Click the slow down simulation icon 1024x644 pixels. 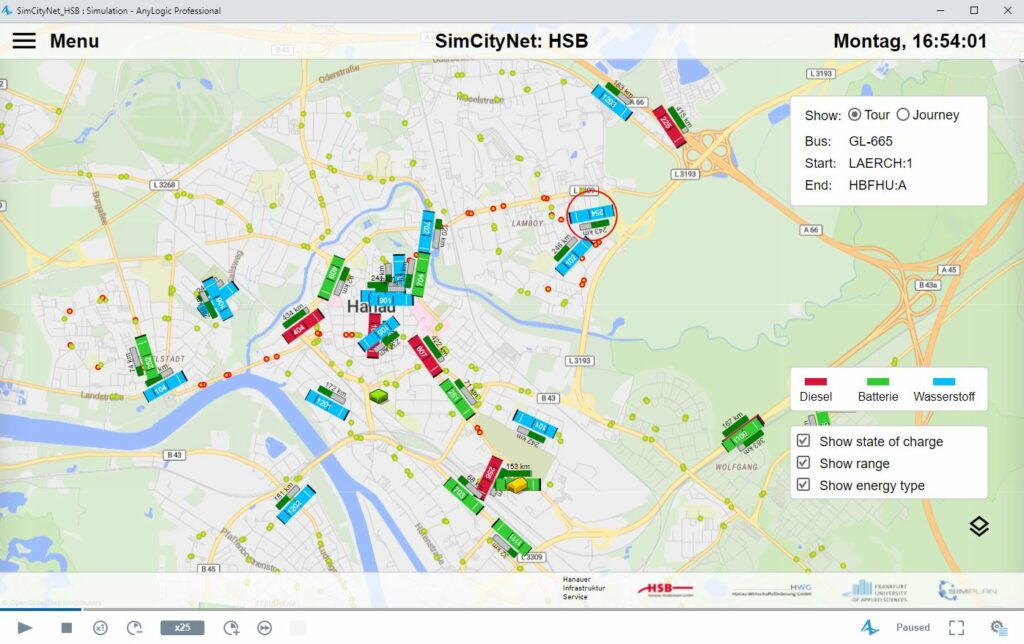134,627
